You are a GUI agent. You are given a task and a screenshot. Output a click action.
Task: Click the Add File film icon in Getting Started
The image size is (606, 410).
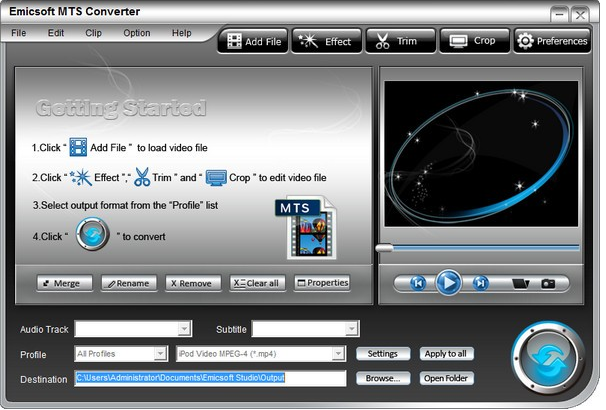78,147
